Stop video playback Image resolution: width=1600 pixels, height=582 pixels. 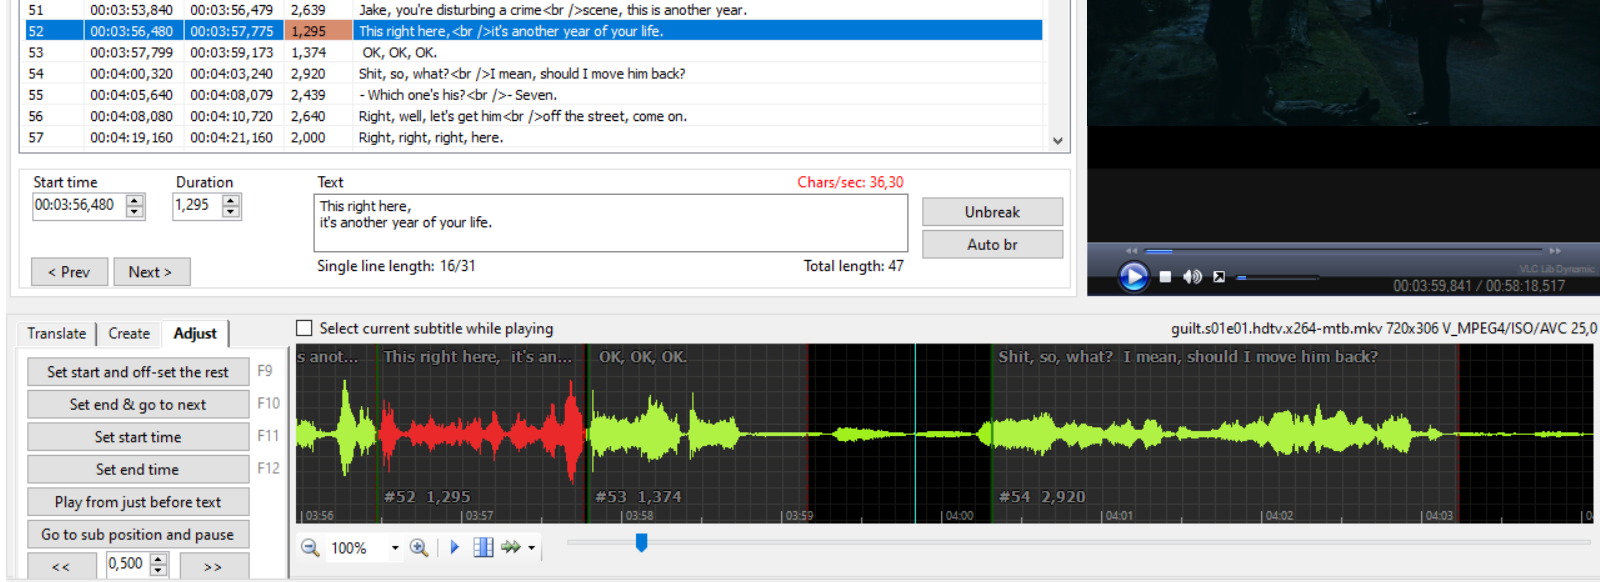pos(1165,277)
